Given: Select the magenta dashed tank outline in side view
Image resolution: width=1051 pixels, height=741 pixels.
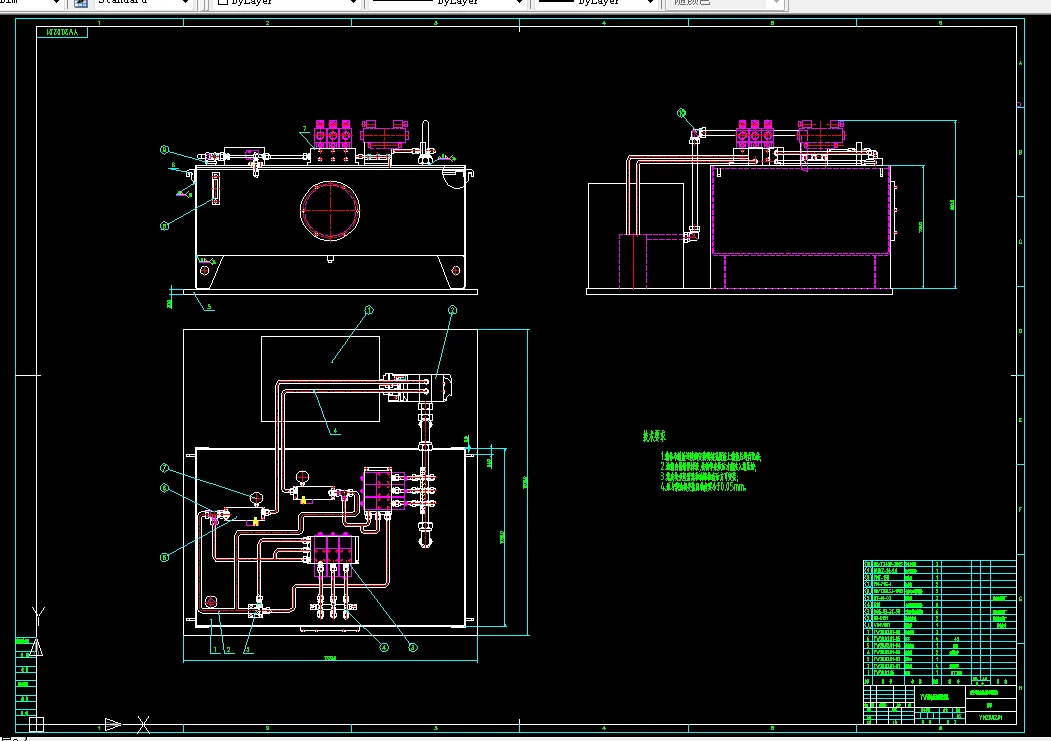Looking at the screenshot, I should point(801,211).
